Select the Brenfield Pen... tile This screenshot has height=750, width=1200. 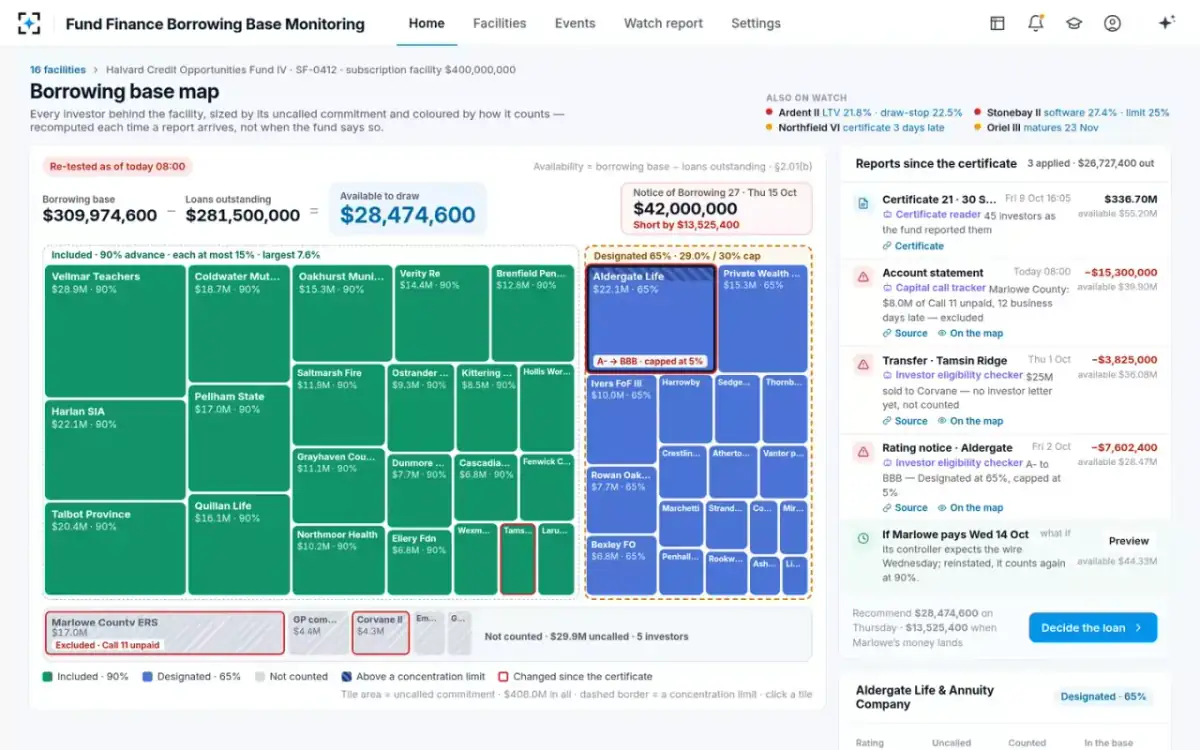[532, 312]
